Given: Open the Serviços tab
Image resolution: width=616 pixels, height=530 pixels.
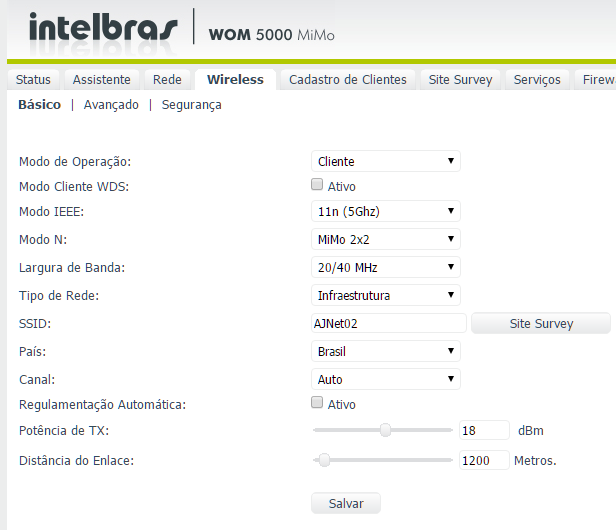Looking at the screenshot, I should click(537, 80).
